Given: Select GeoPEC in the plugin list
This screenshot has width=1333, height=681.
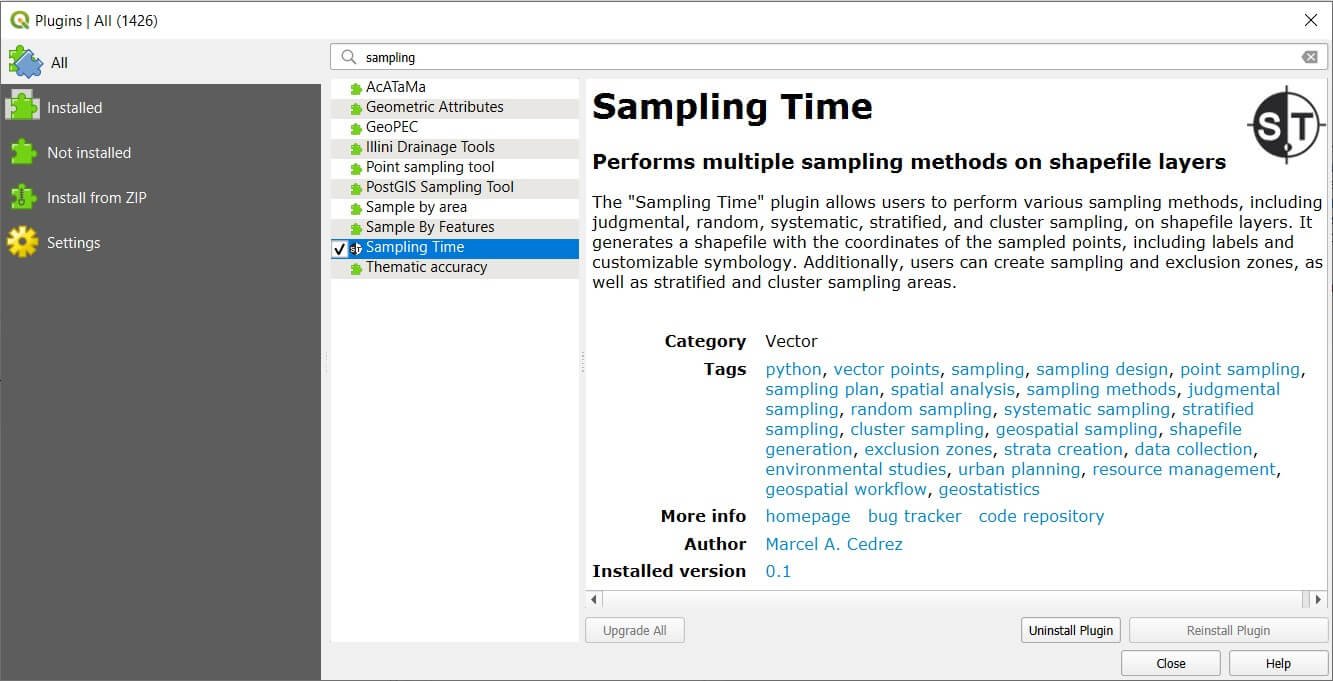Looking at the screenshot, I should (x=455, y=128).
